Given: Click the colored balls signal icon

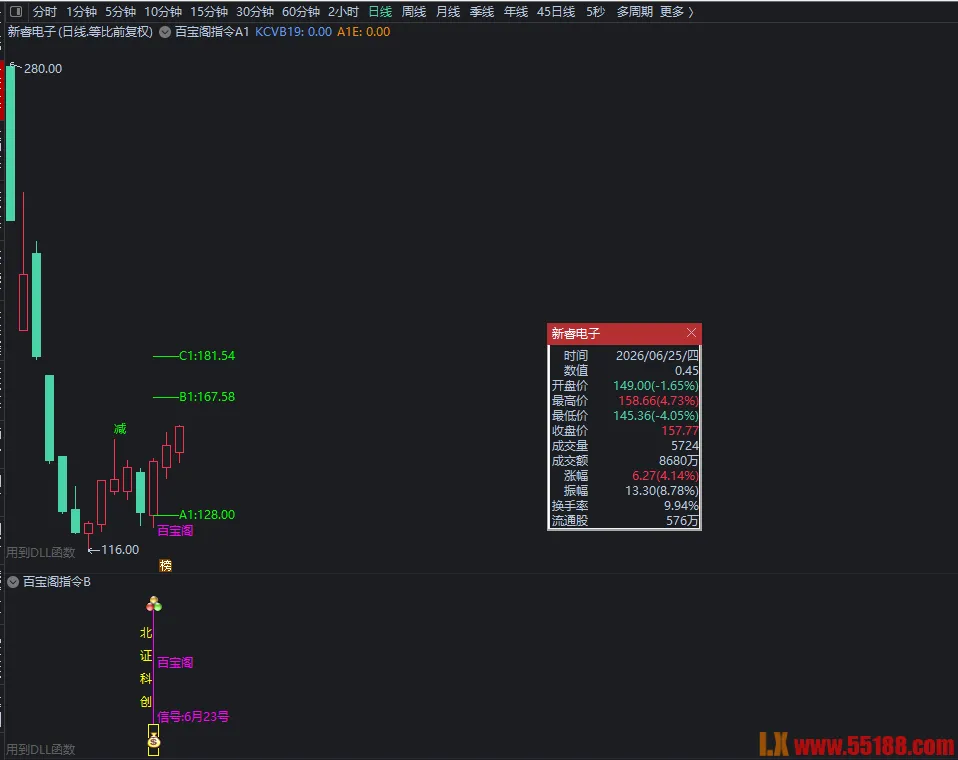Looking at the screenshot, I should point(154,604).
